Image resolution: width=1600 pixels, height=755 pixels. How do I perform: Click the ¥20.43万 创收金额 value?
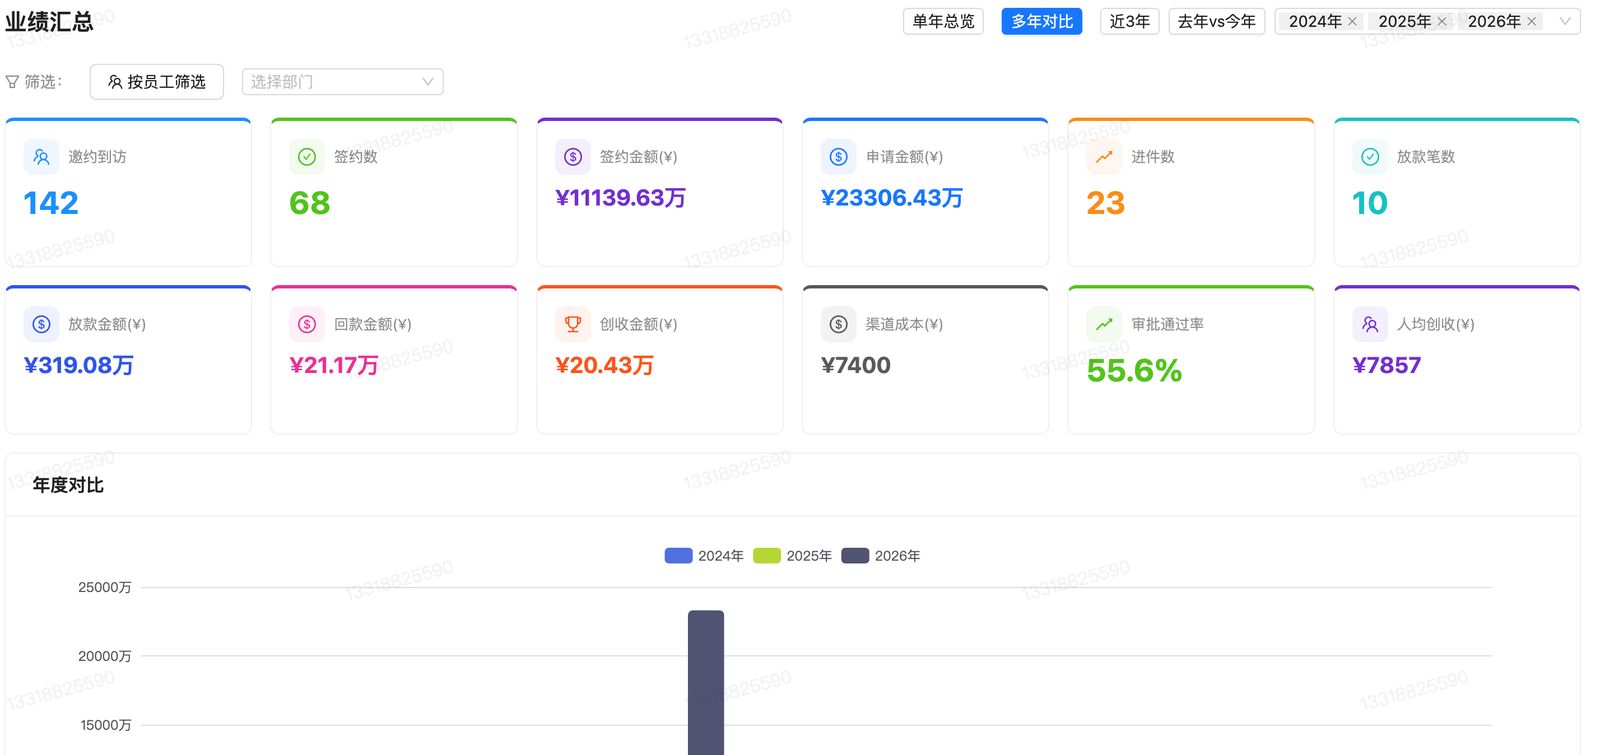point(605,365)
